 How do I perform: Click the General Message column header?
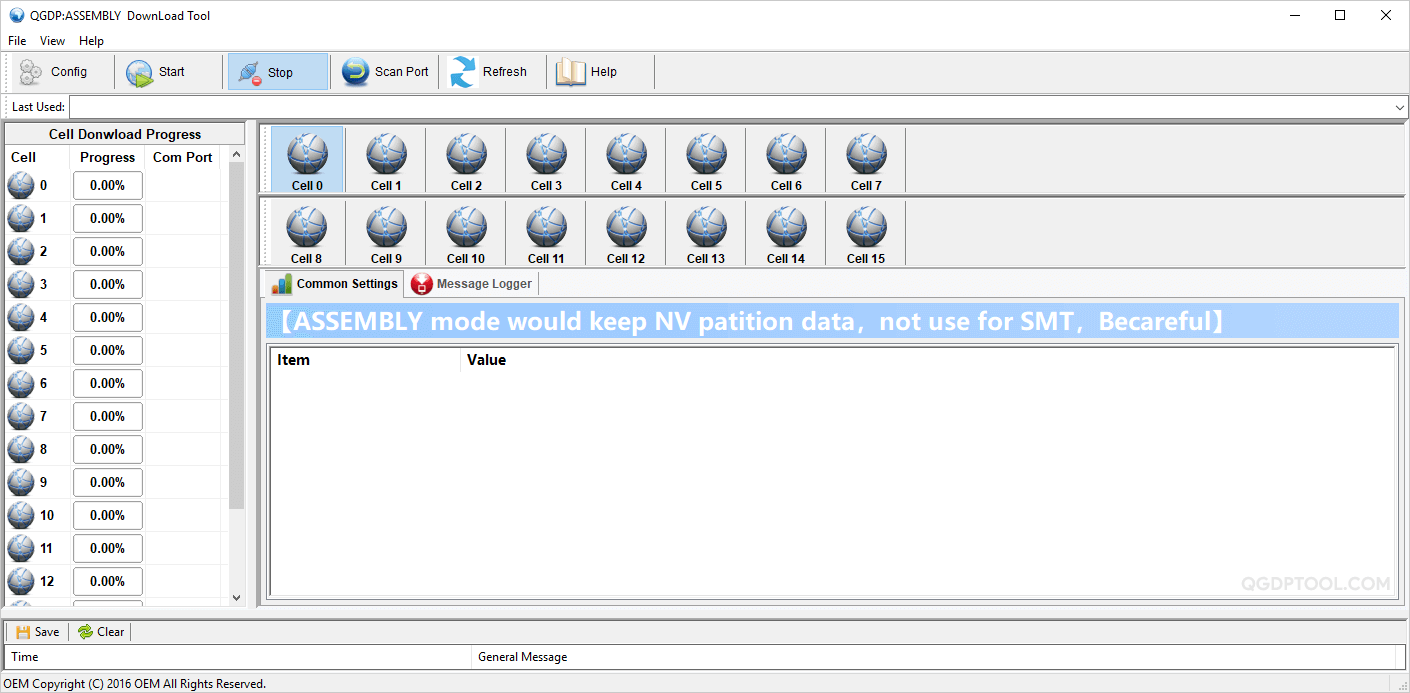click(x=932, y=657)
